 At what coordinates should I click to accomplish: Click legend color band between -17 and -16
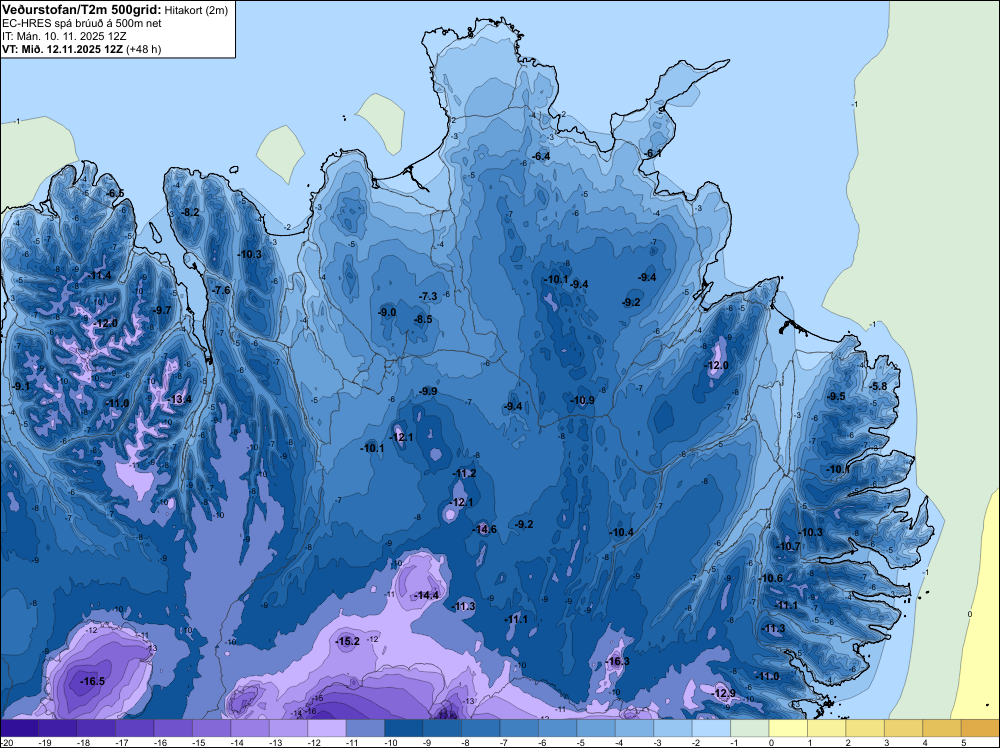(x=134, y=728)
